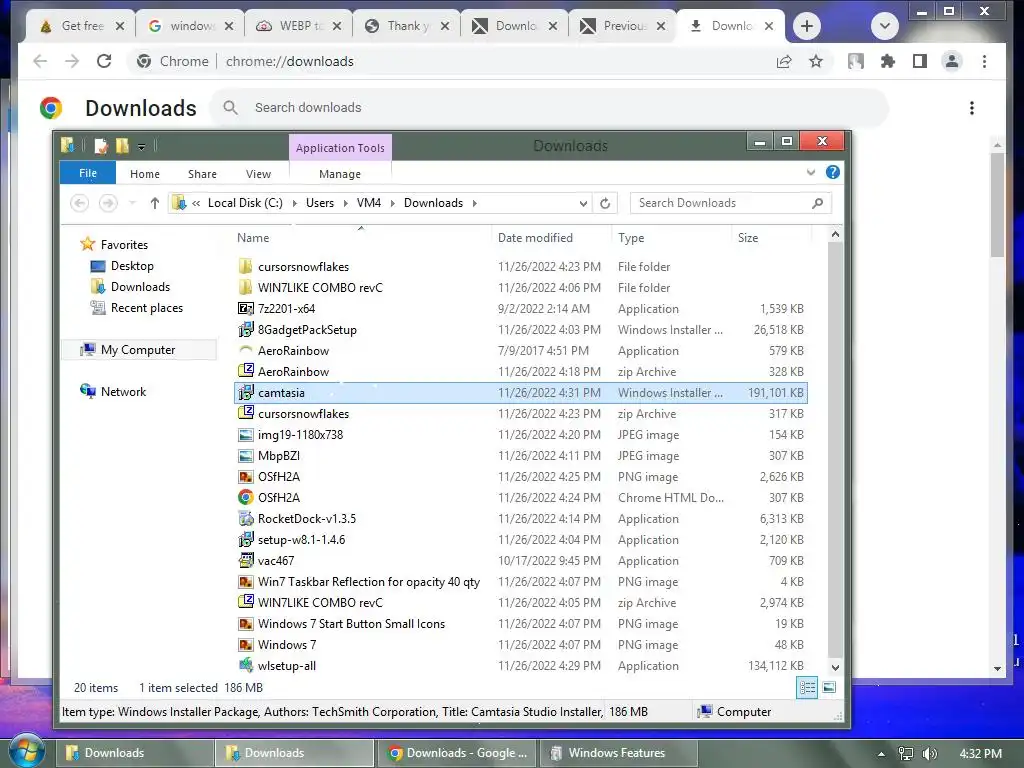
Task: Open Chrome downloads page more-actions menu
Action: pyautogui.click(x=972, y=108)
